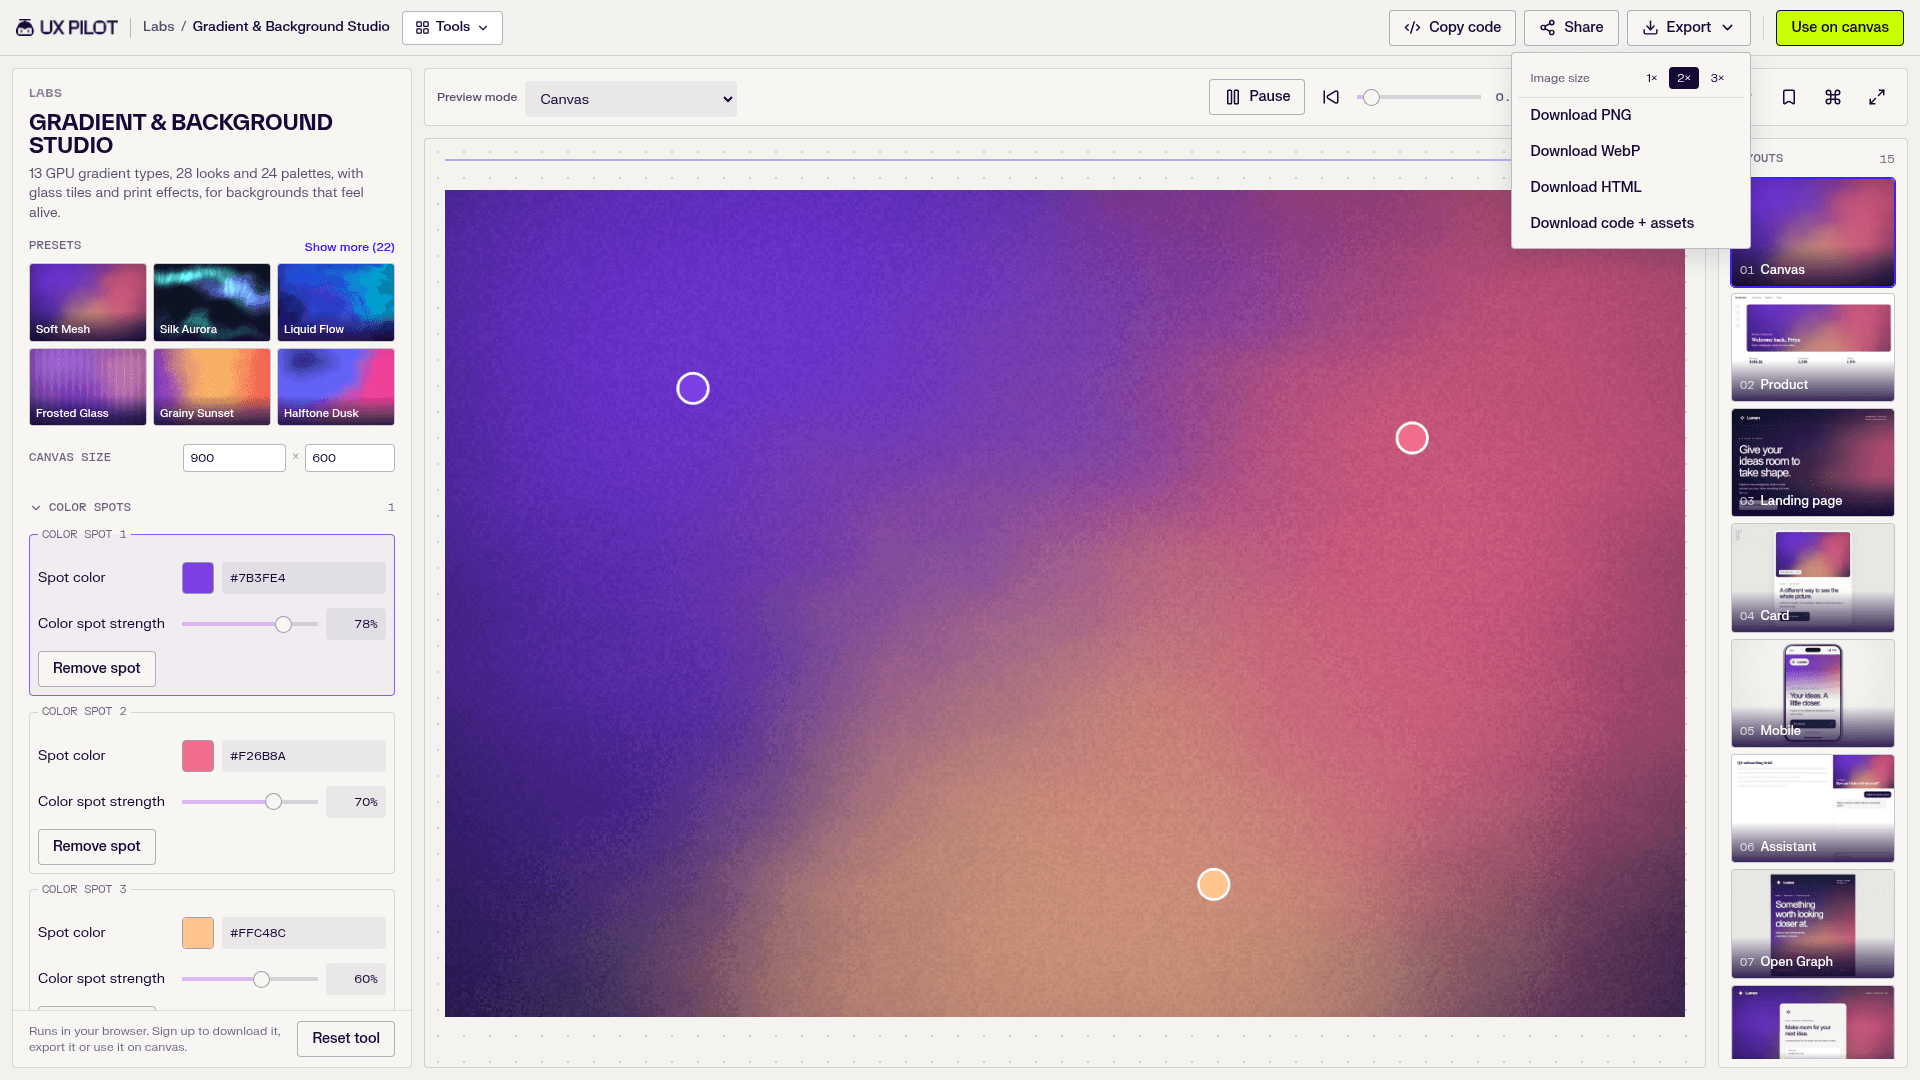Open spot 1 purple color swatch

coord(198,578)
